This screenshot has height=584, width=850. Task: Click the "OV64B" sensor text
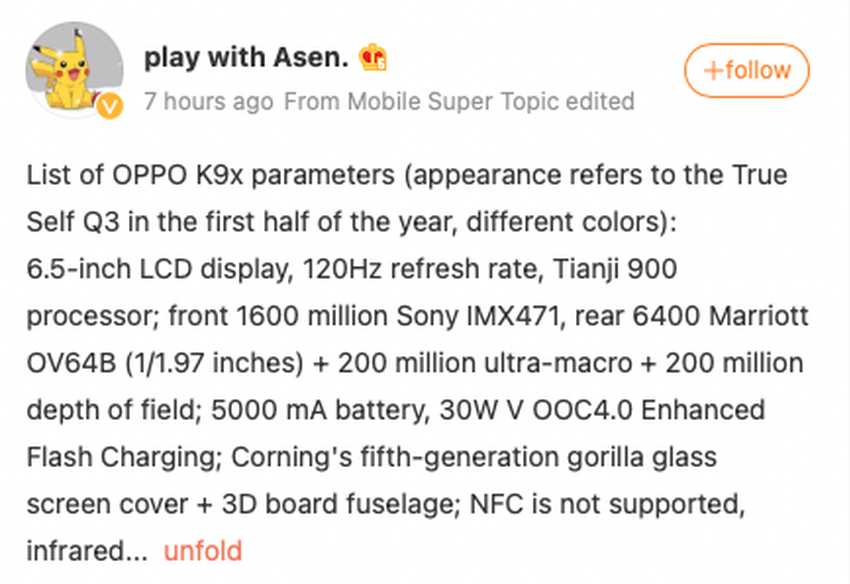(x=66, y=364)
